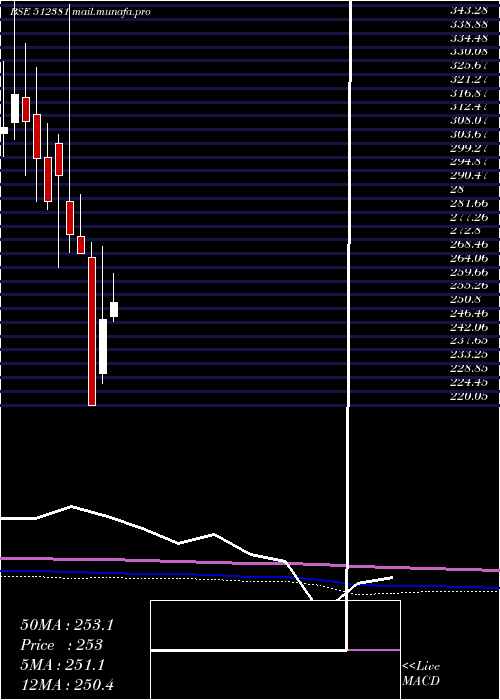
Task: Click the 338.88 price axis label
Action: tap(469, 24)
